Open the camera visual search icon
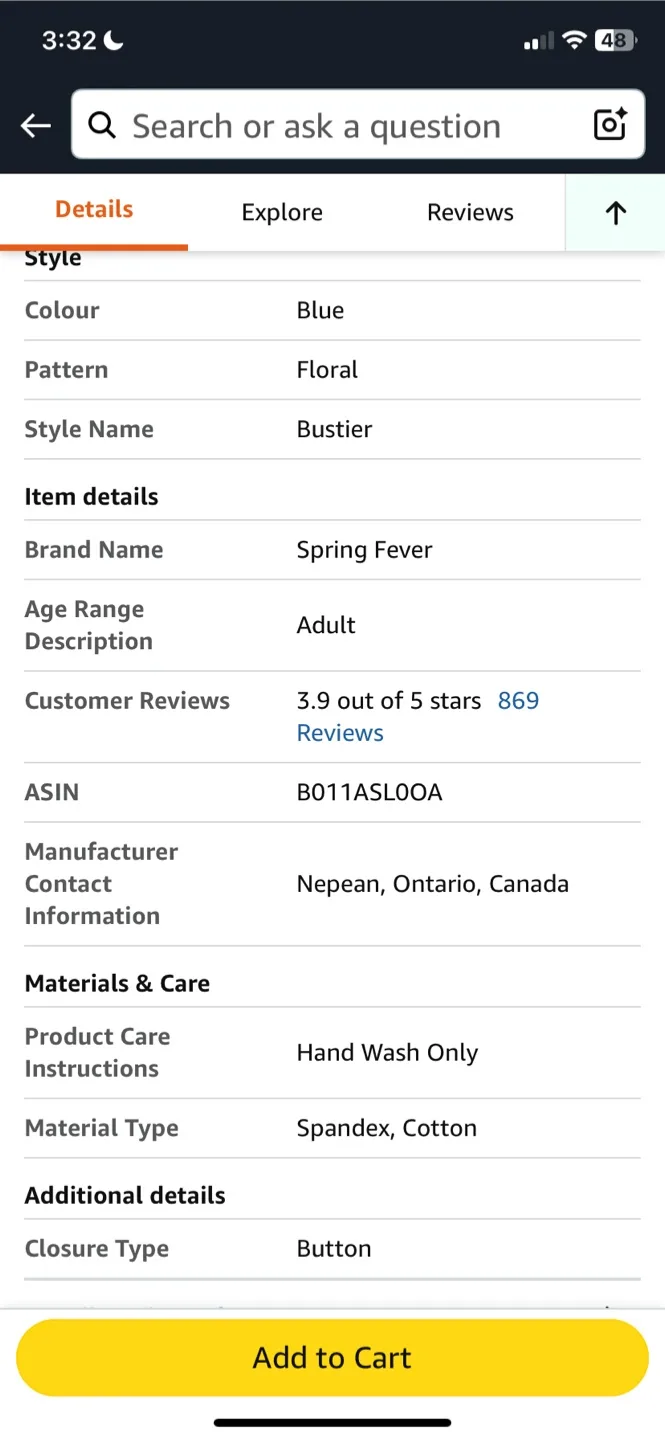Viewport: 665px width, 1440px height. coord(609,124)
